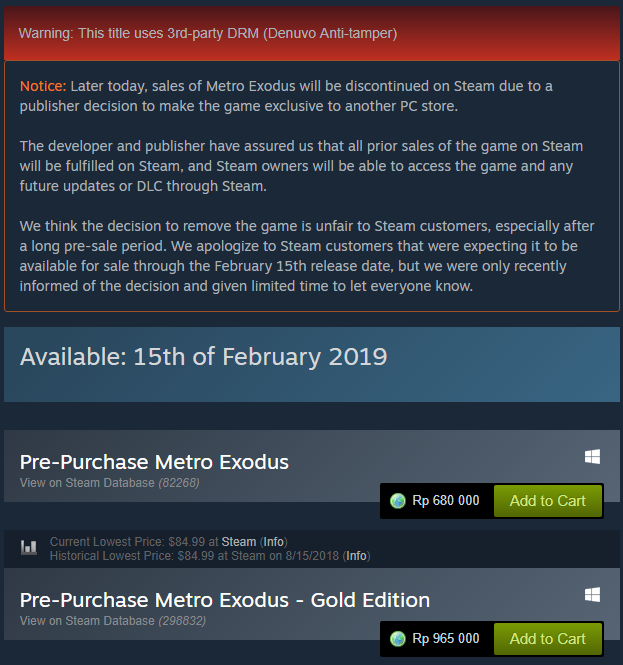Add Metro Exodus Gold Edition to cart

point(547,639)
